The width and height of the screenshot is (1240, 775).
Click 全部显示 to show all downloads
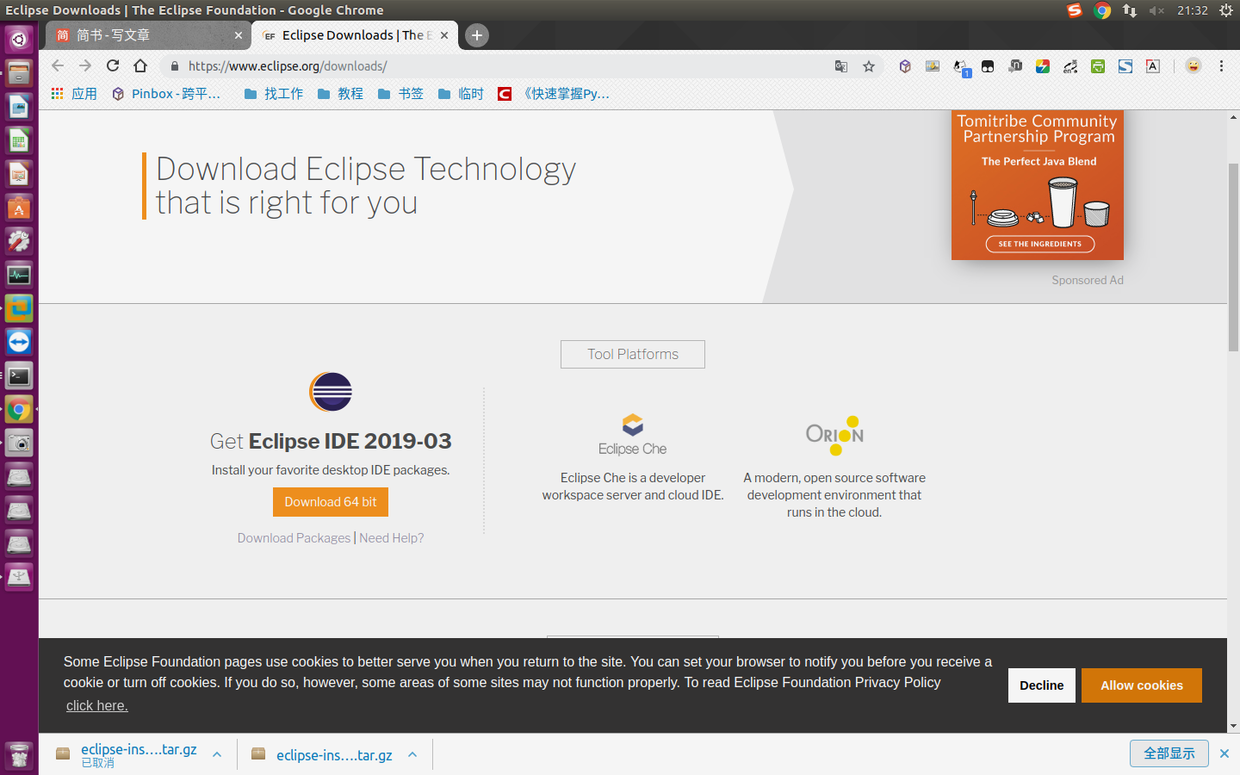[1169, 753]
